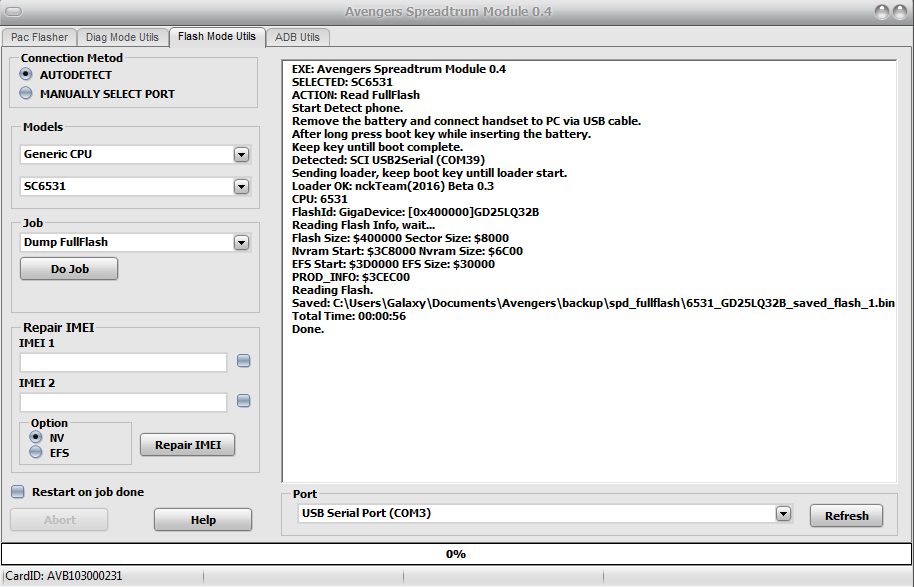
Task: Focus the IMEI 1 input field
Action: point(123,362)
